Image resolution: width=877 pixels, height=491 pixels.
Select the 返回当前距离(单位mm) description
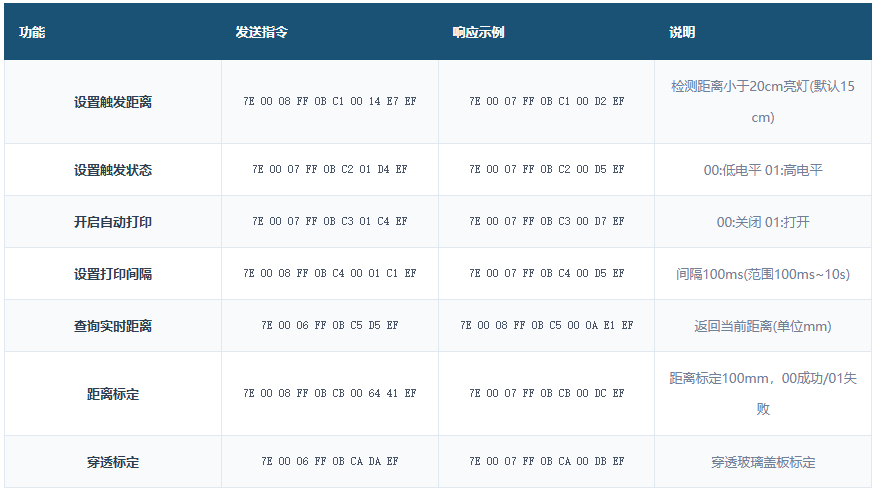pyautogui.click(x=763, y=326)
